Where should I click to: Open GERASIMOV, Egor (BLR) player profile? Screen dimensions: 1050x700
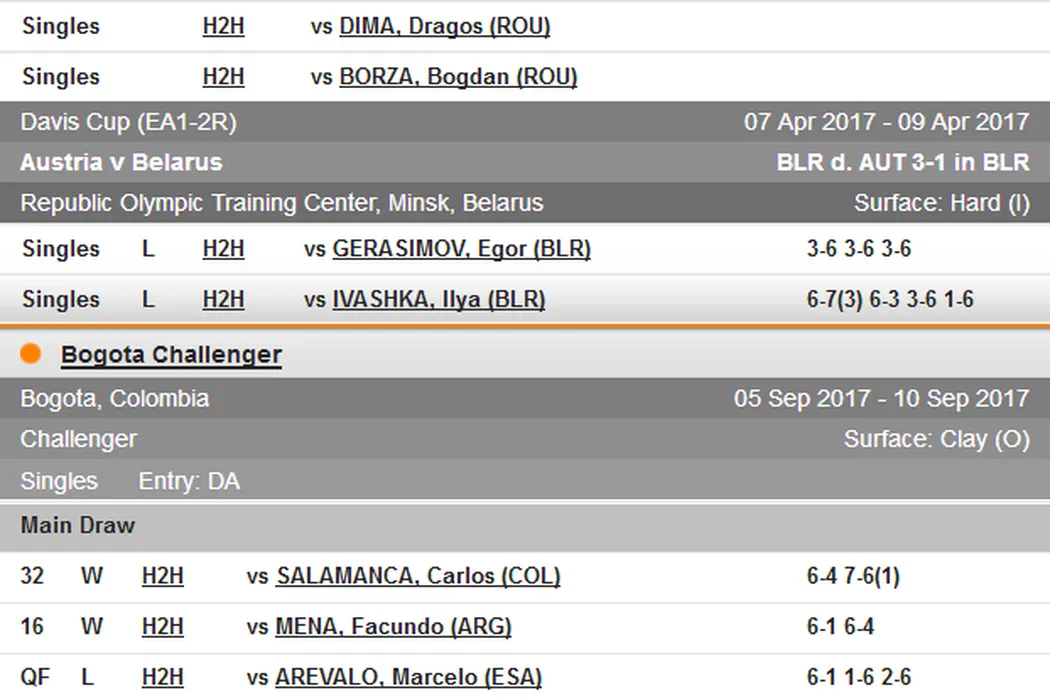click(461, 249)
